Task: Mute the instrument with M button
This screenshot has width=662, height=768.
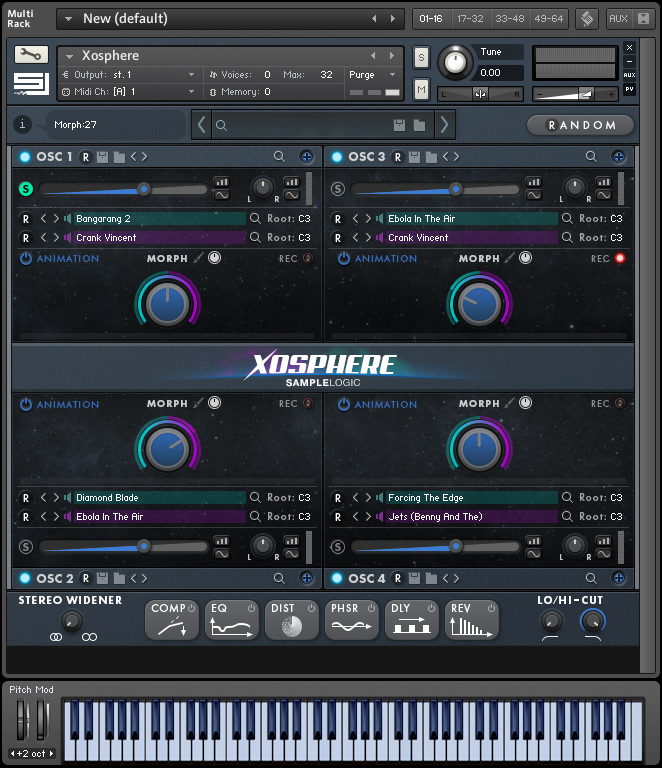Action: 421,89
